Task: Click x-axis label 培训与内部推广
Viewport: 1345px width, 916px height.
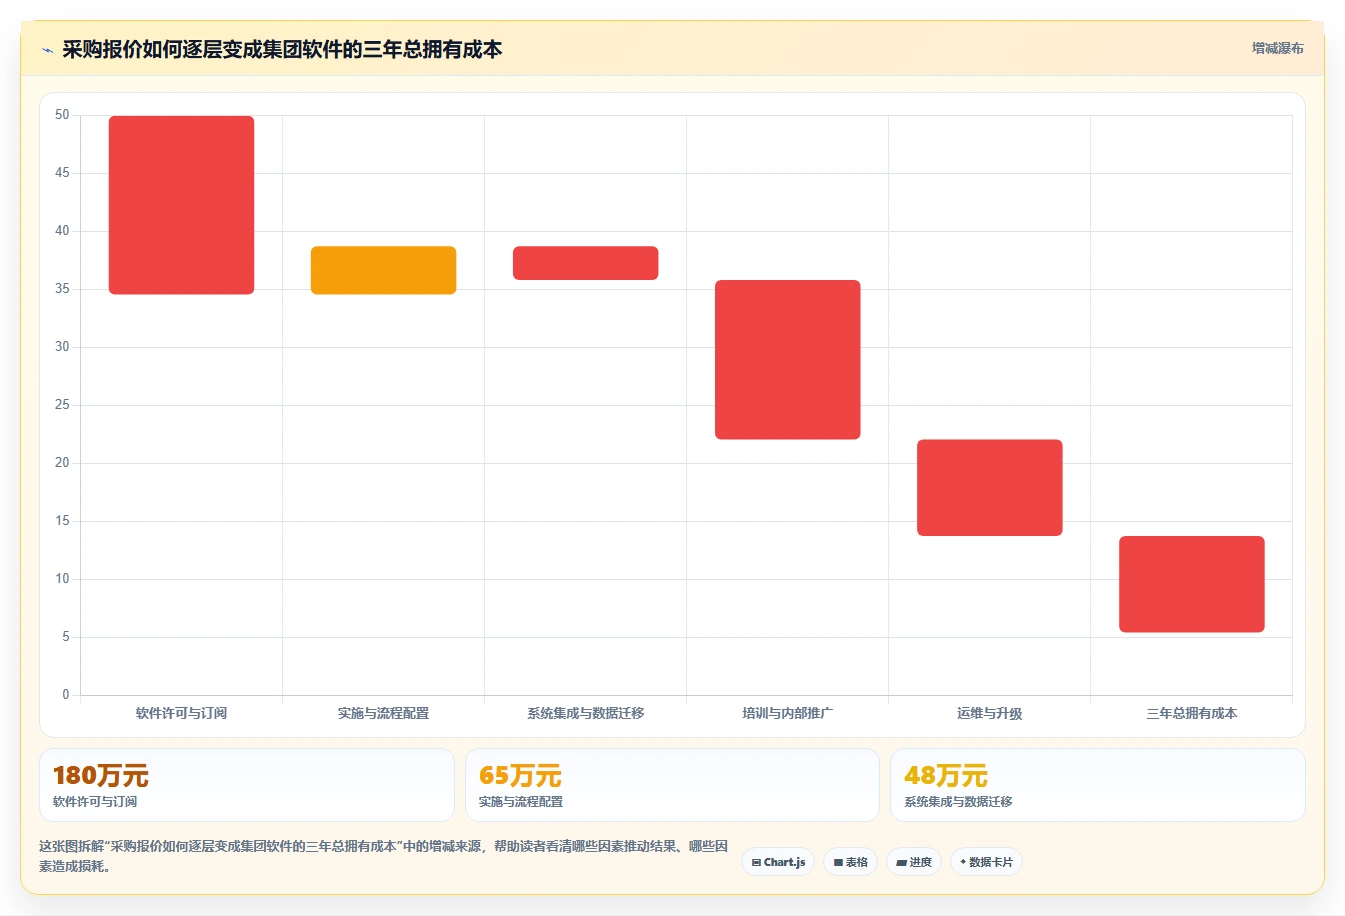Action: [x=787, y=713]
